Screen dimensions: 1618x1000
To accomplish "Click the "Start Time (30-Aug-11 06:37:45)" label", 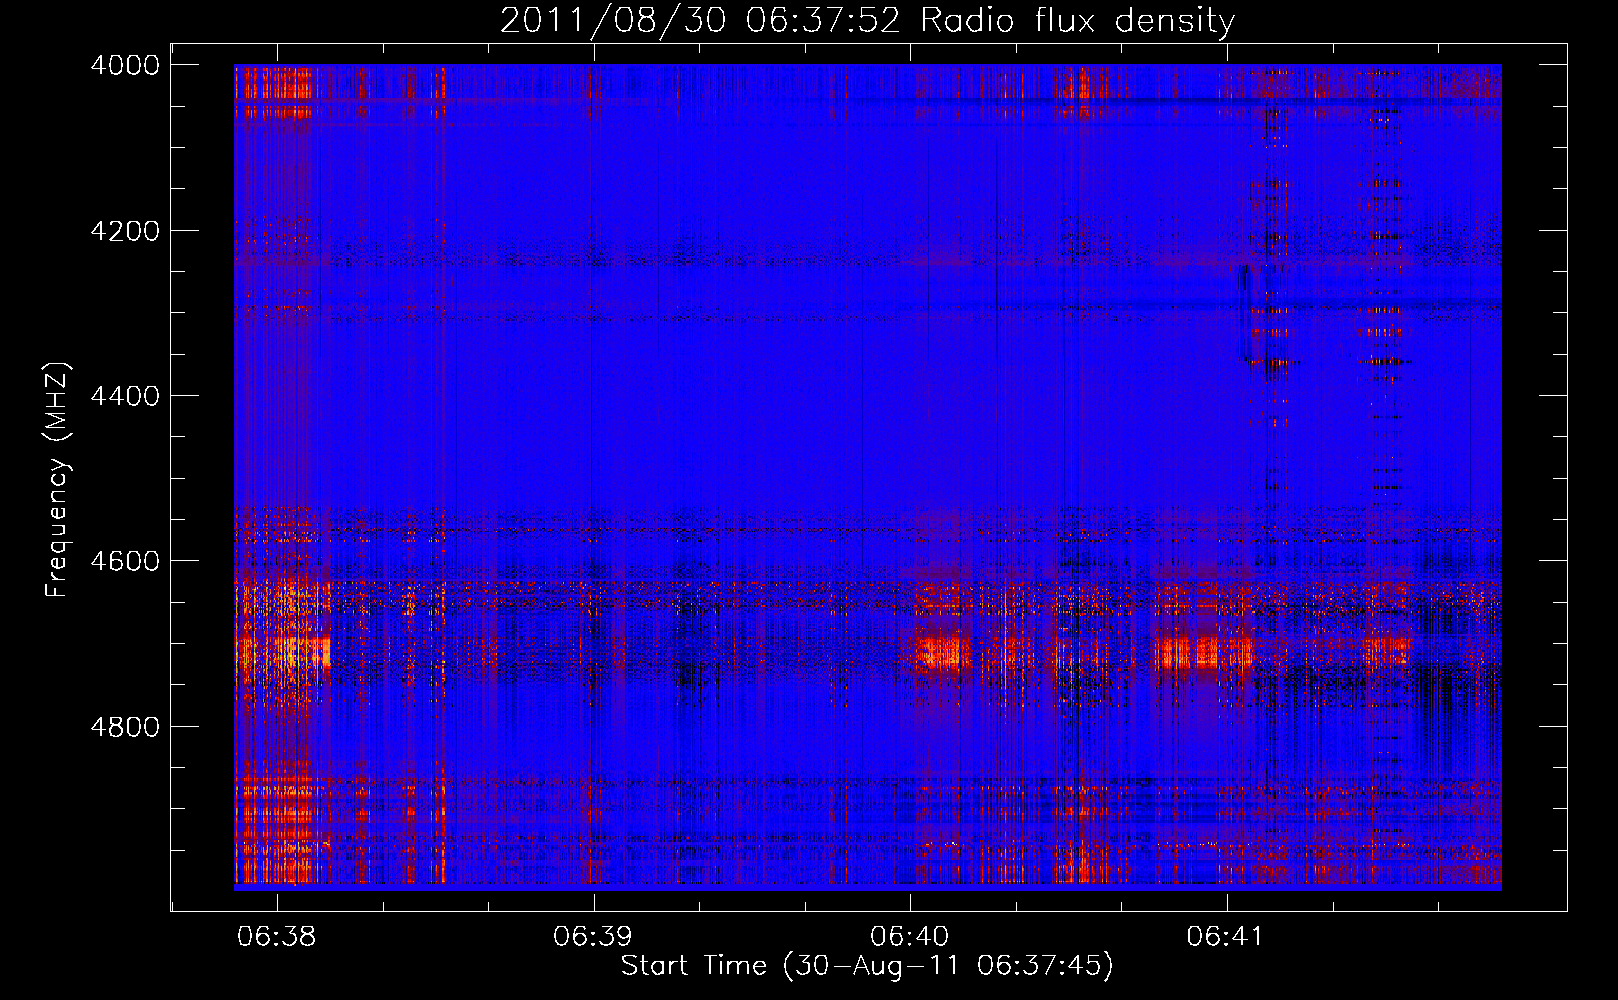I will pyautogui.click(x=867, y=966).
